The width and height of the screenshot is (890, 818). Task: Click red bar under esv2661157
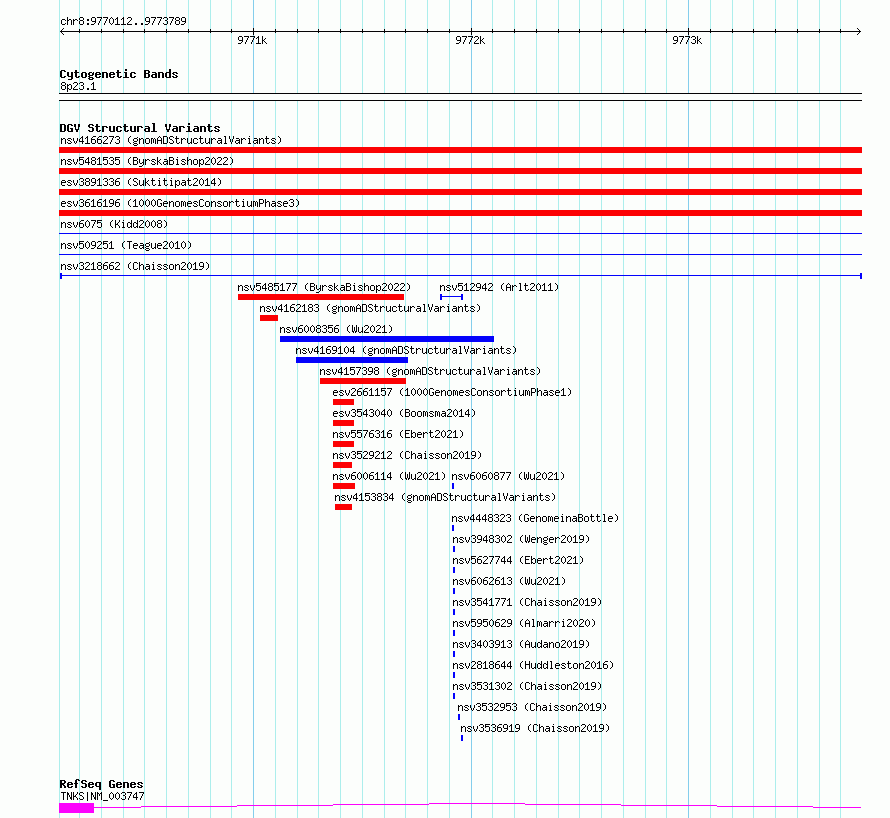(x=343, y=402)
